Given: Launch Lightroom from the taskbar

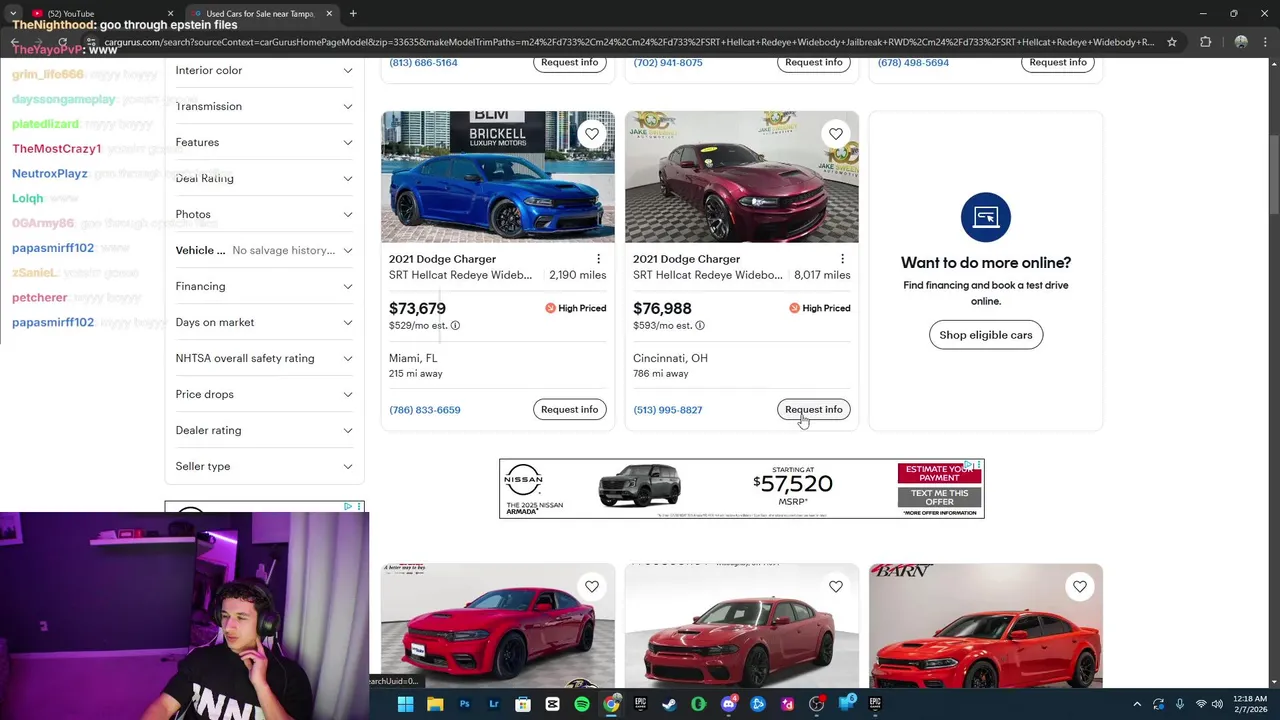Looking at the screenshot, I should coord(494,704).
